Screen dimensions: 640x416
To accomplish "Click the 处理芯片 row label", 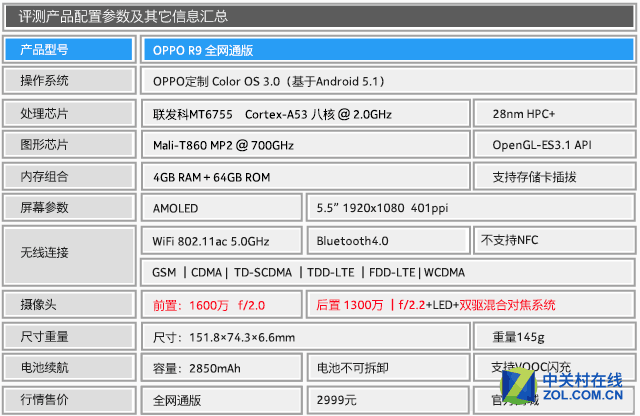I will (x=68, y=114).
